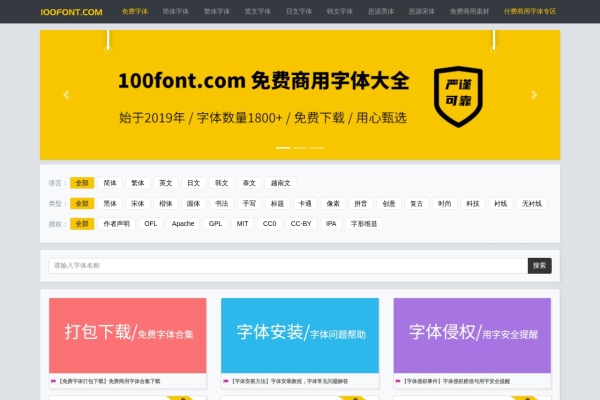Filter license by CC0
This screenshot has height=400, width=600.
(269, 224)
